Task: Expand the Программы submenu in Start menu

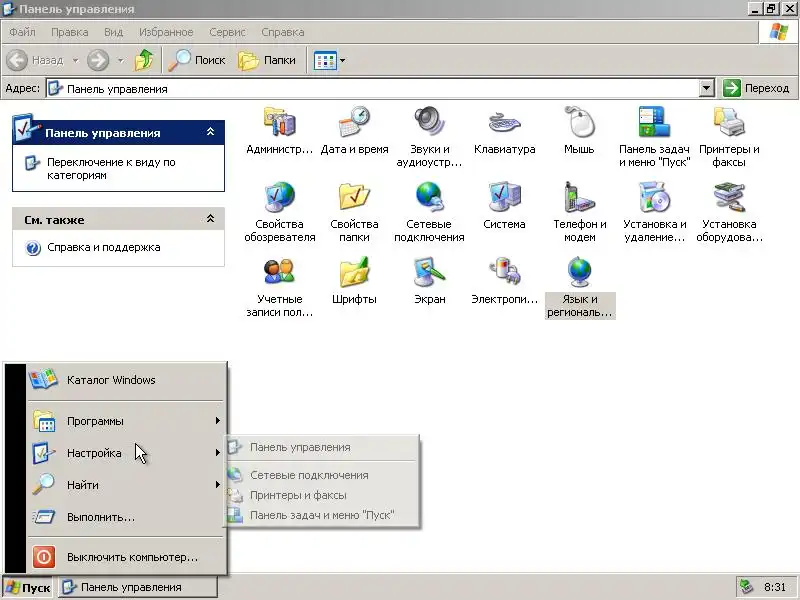Action: pyautogui.click(x=126, y=421)
